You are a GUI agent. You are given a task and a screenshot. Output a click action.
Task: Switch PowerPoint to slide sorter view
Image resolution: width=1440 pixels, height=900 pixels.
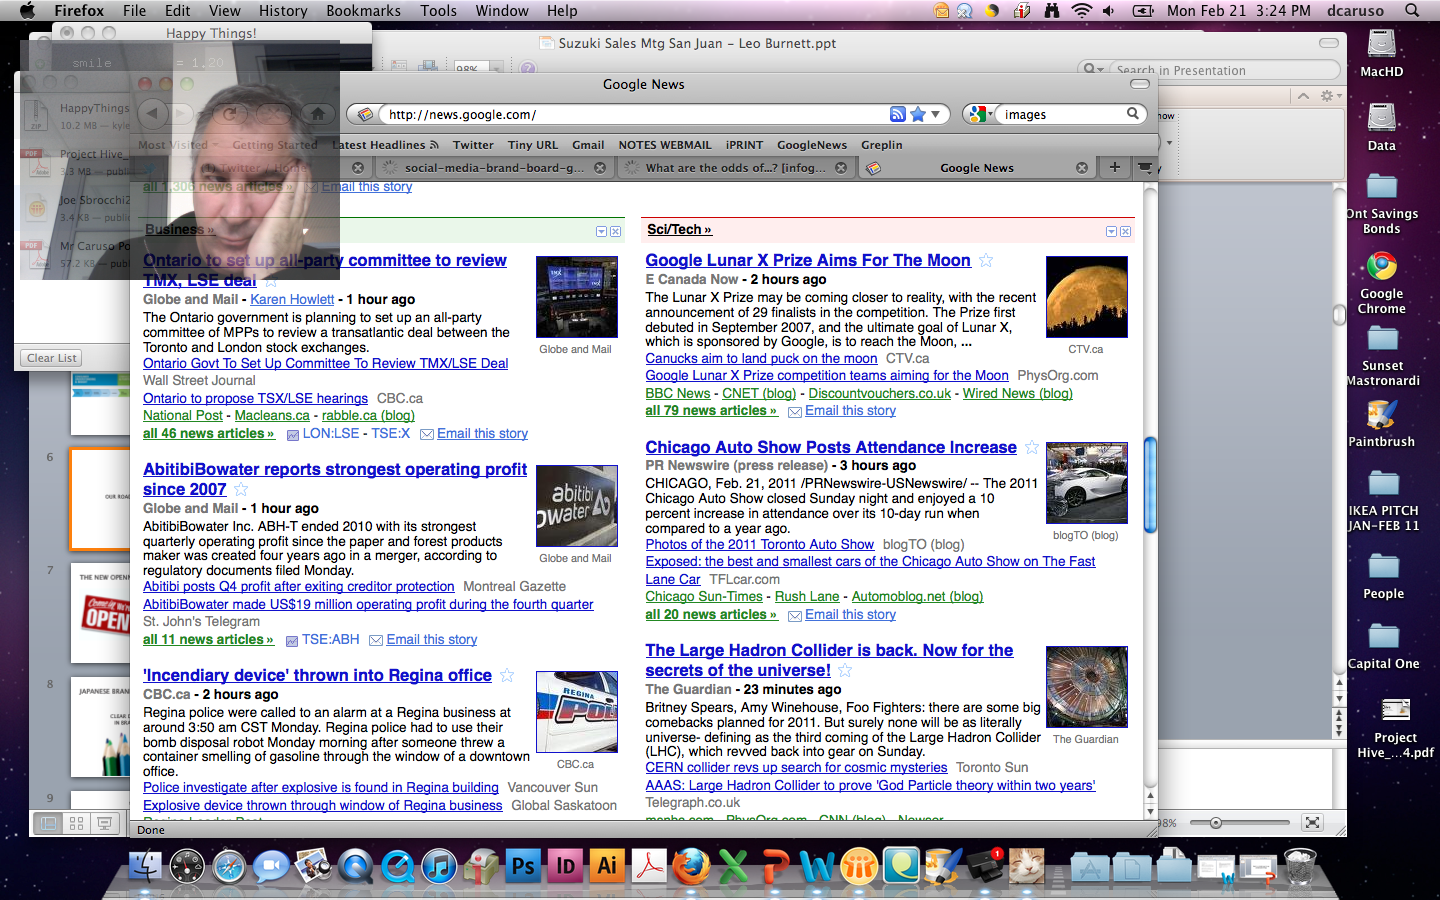pyautogui.click(x=76, y=823)
